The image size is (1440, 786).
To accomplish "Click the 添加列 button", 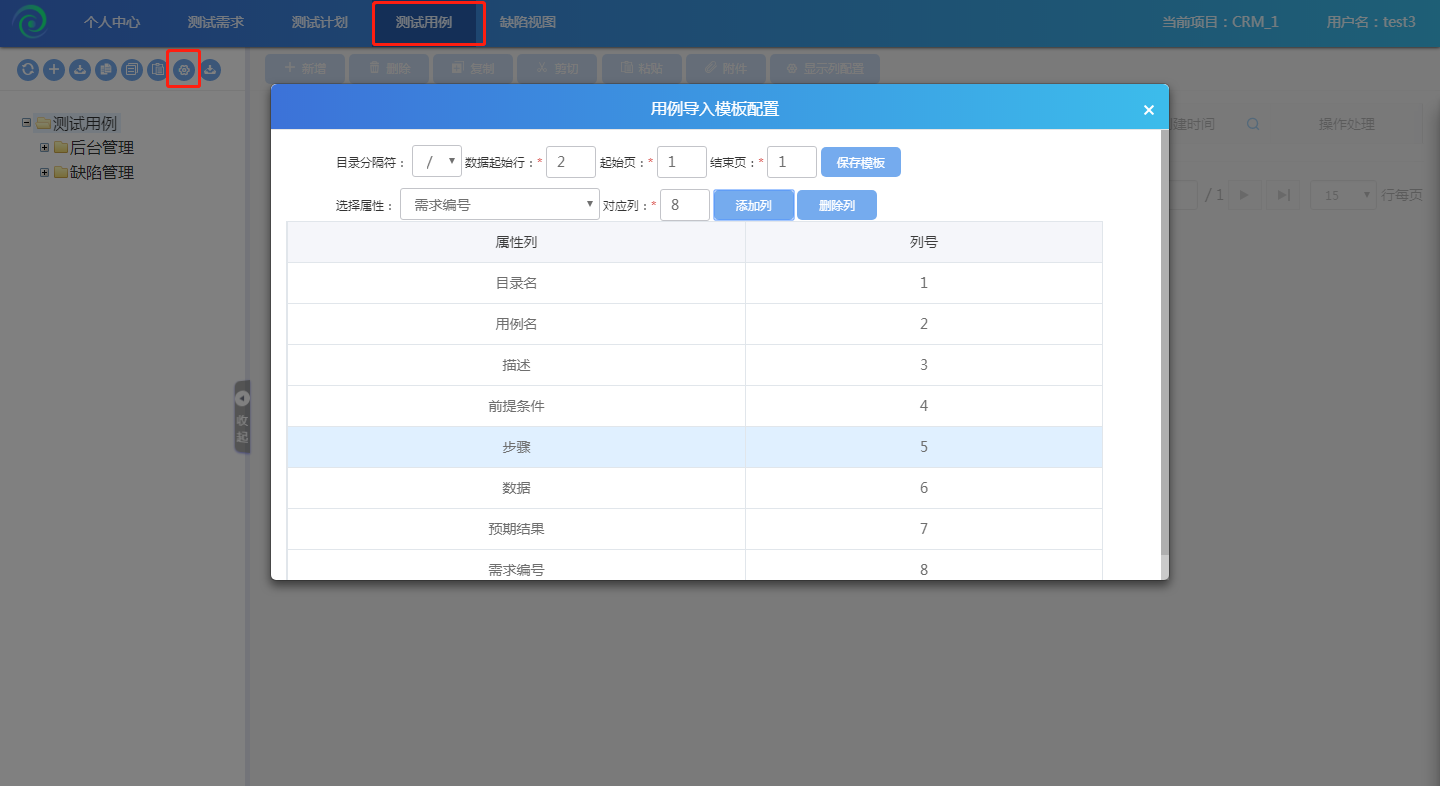I will click(x=753, y=205).
